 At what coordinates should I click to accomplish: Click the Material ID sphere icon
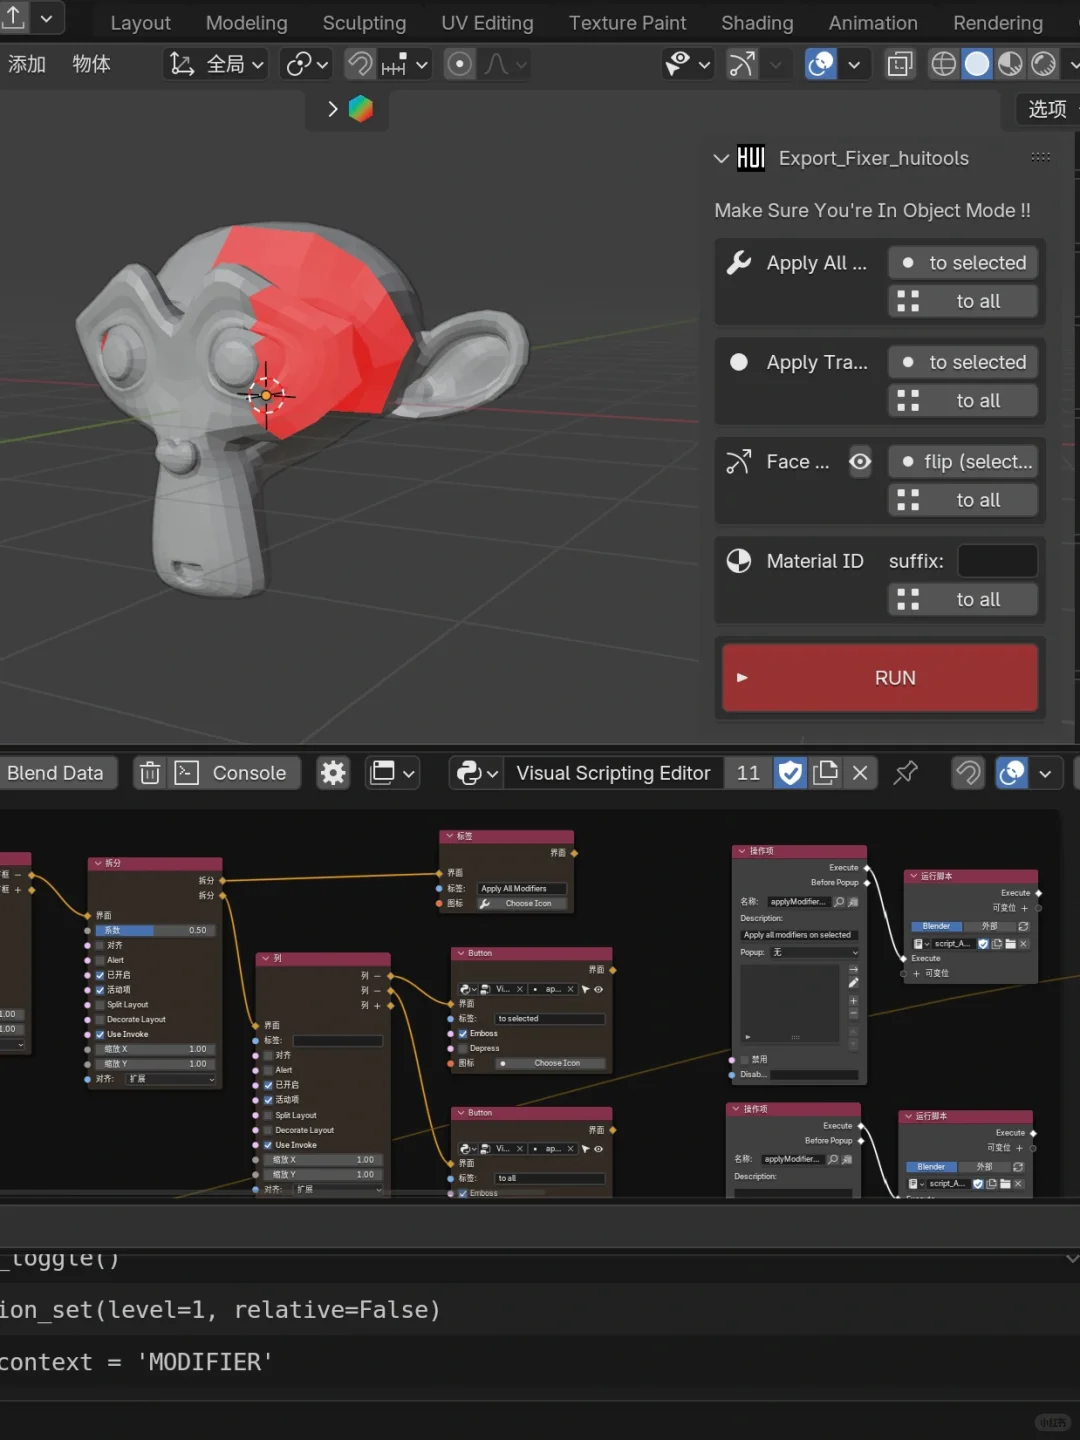click(x=739, y=561)
